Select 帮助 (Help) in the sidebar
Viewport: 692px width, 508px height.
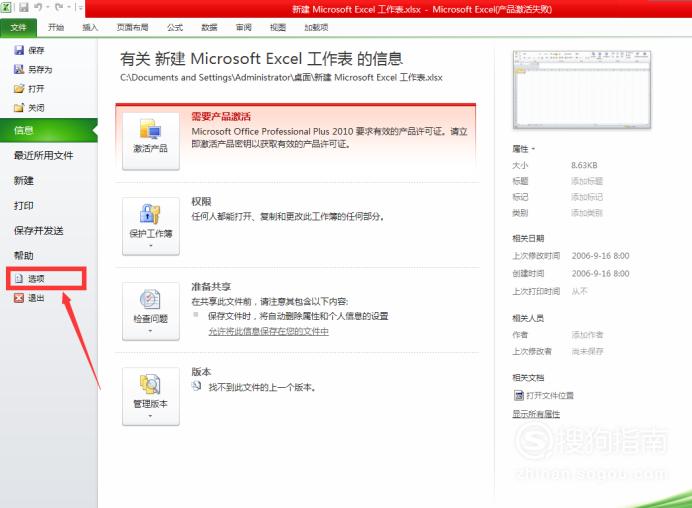coord(24,256)
